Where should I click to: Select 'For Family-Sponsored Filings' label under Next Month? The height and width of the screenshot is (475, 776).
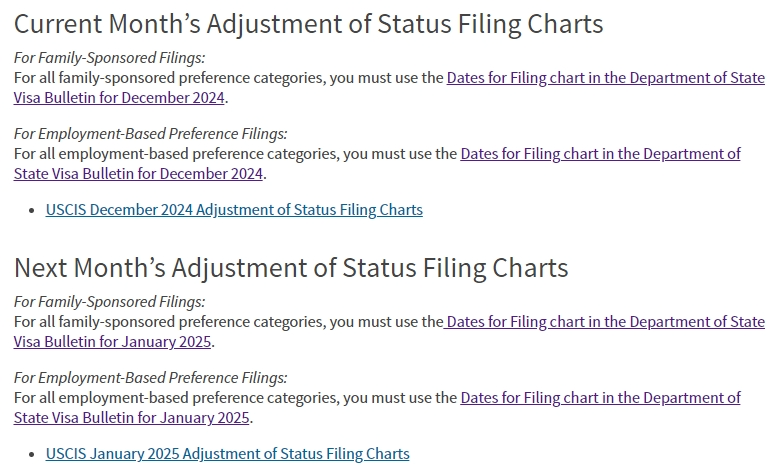click(109, 302)
